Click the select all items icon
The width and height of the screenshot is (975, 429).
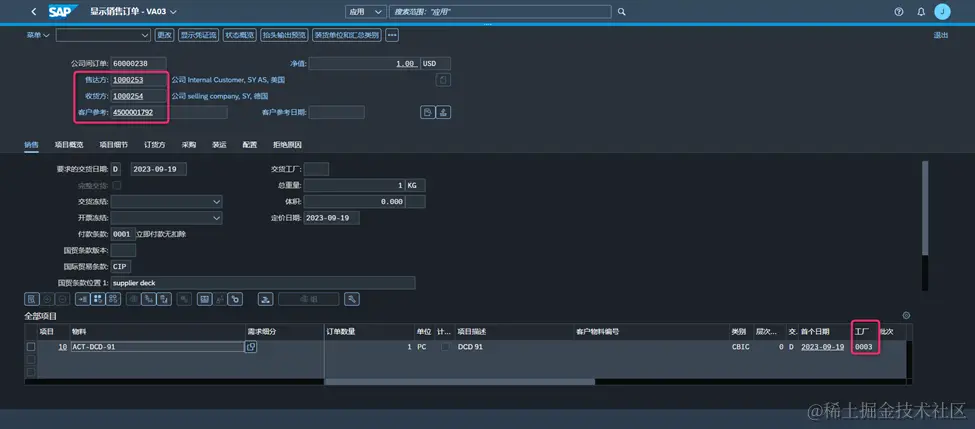(x=98, y=299)
